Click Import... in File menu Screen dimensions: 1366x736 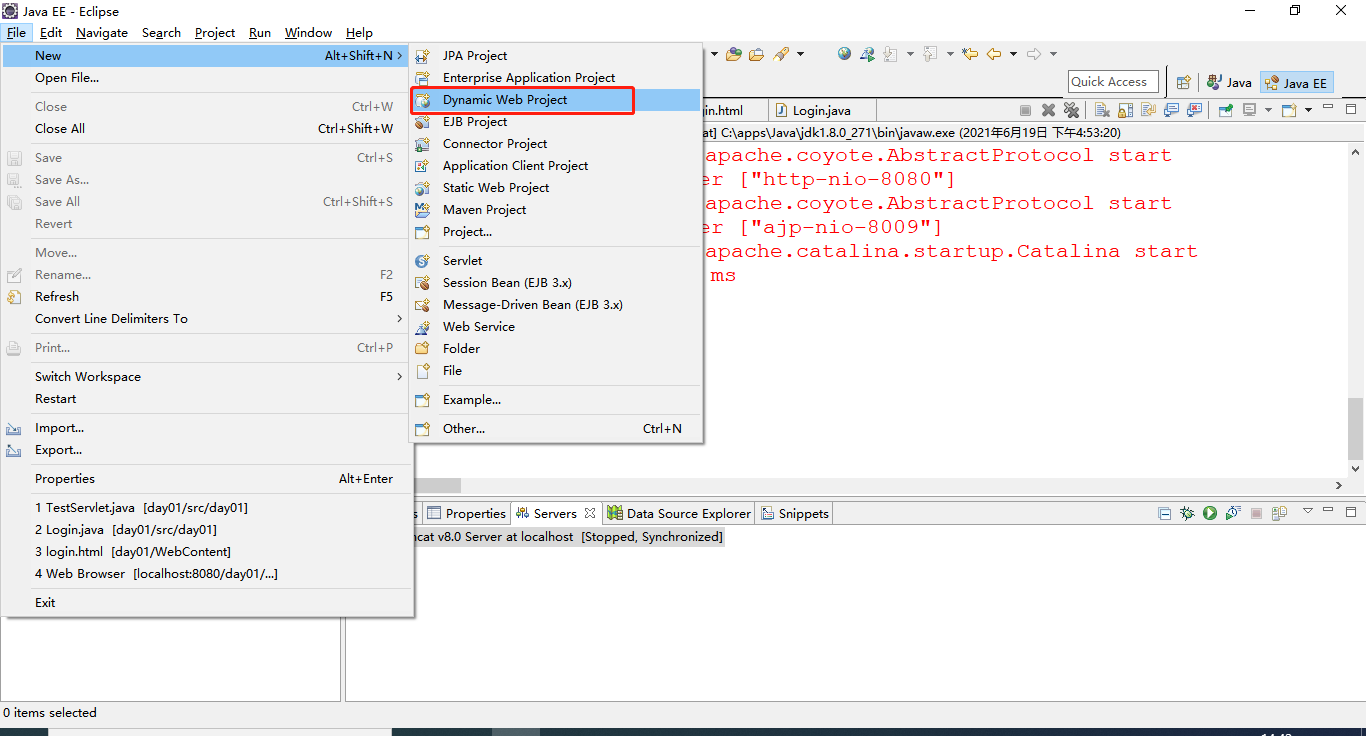pyautogui.click(x=207, y=428)
